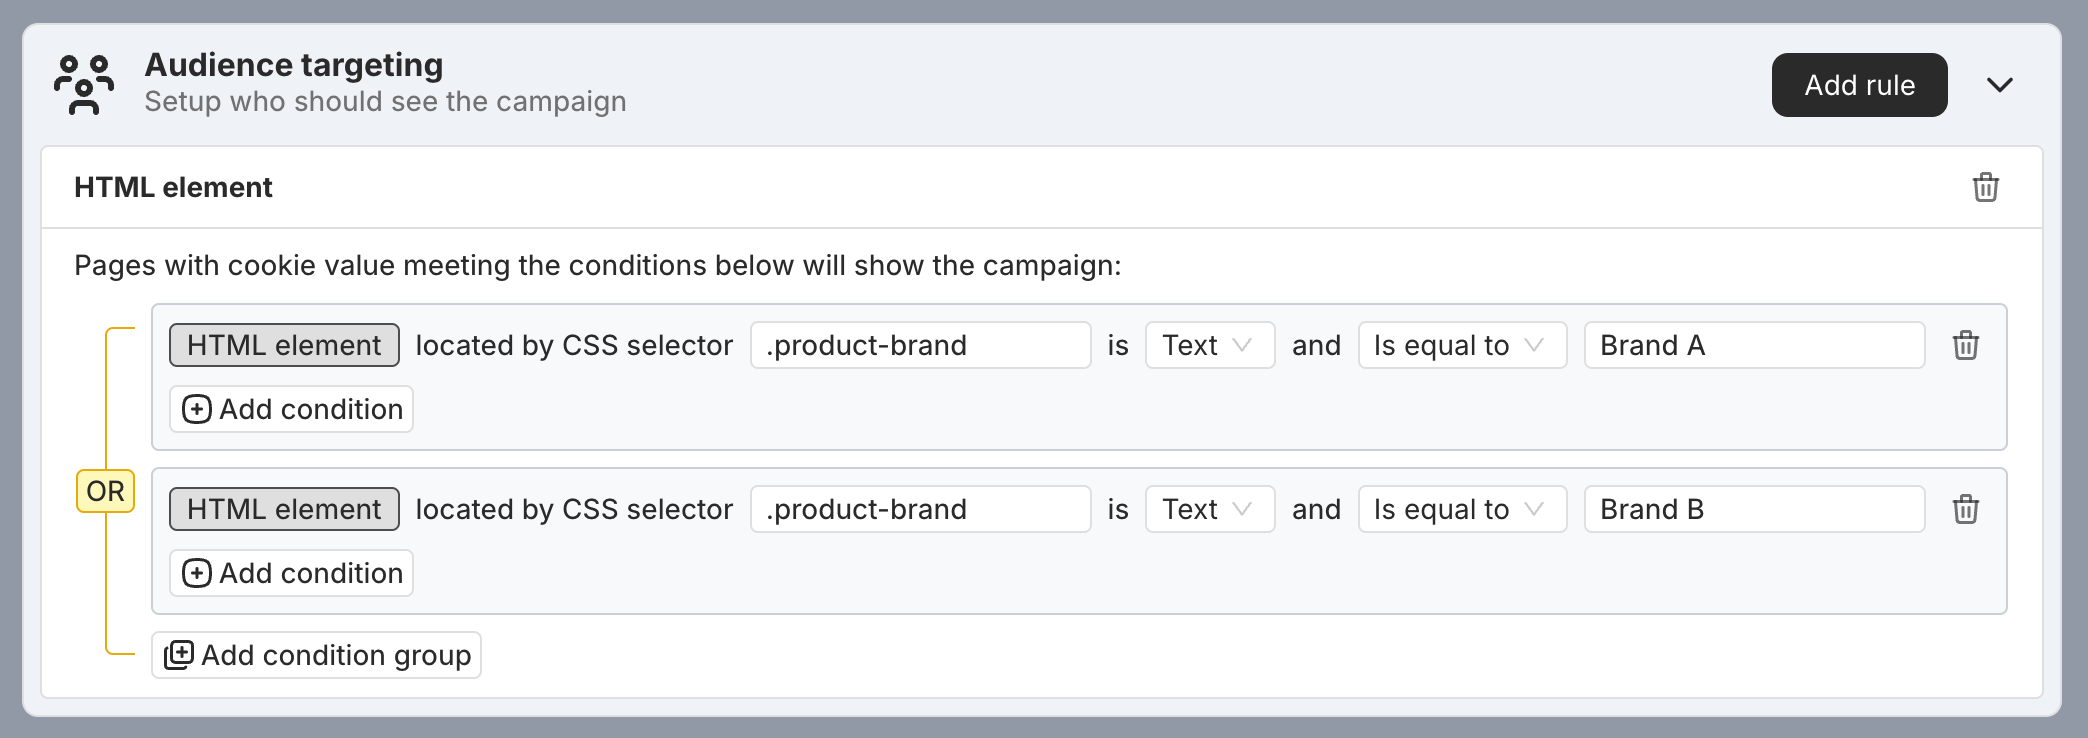Focus the Brand B value field
The width and height of the screenshot is (2088, 738).
(x=1754, y=509)
